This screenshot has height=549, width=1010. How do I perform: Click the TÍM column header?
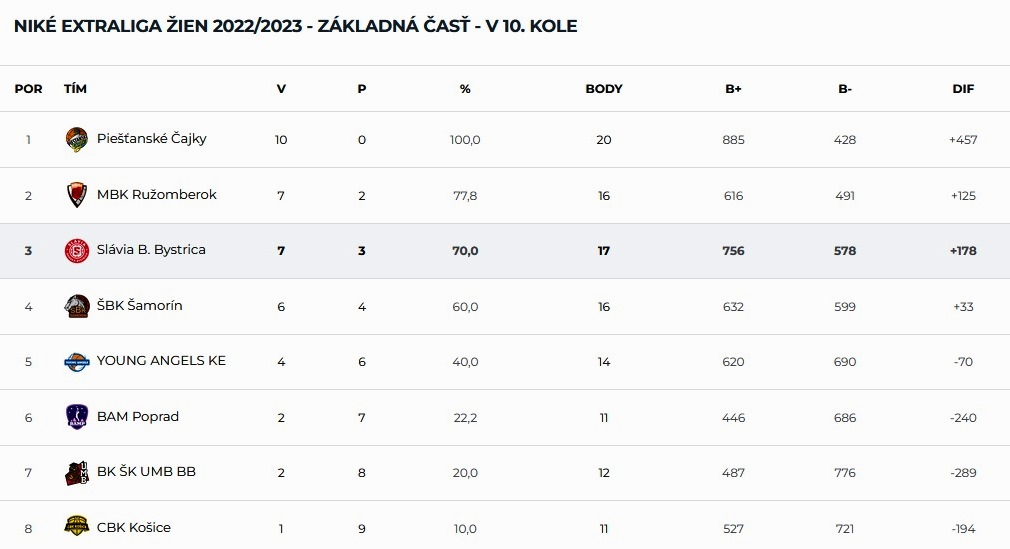[x=75, y=89]
